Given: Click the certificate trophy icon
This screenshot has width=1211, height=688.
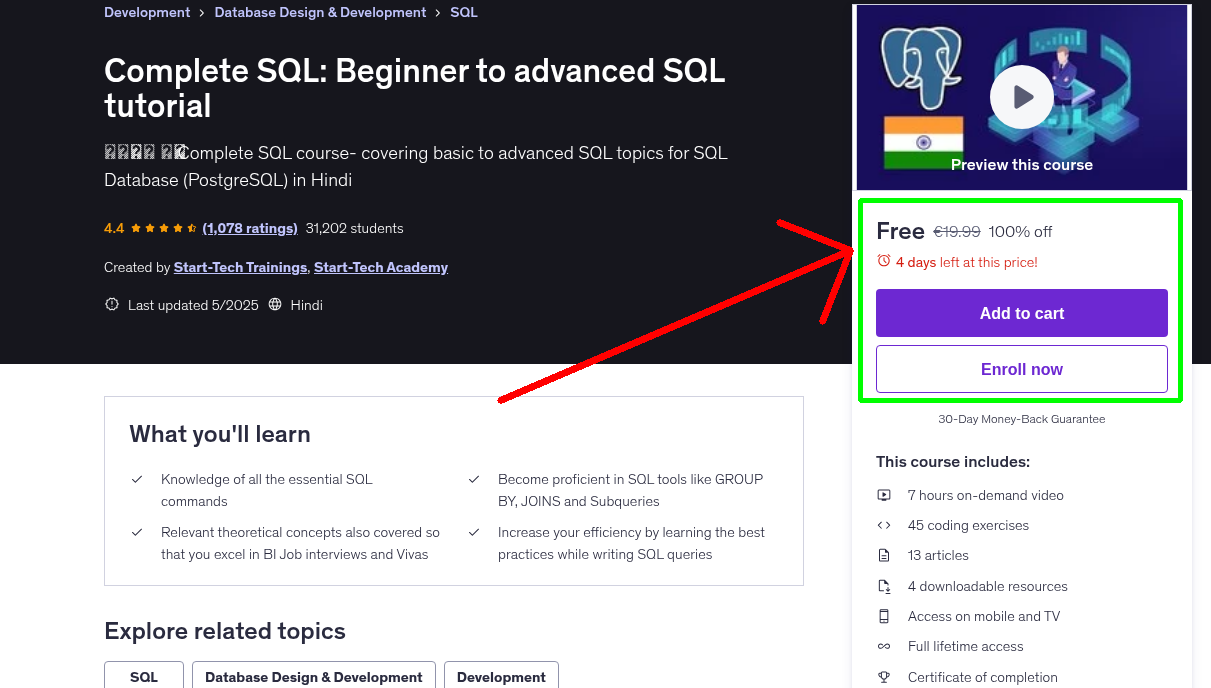Looking at the screenshot, I should [884, 677].
